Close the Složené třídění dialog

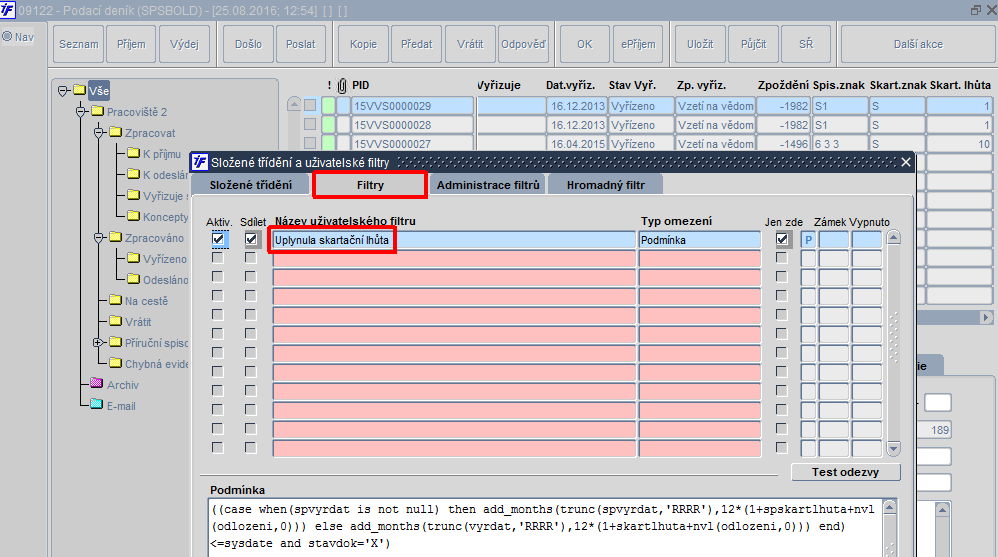[x=906, y=162]
